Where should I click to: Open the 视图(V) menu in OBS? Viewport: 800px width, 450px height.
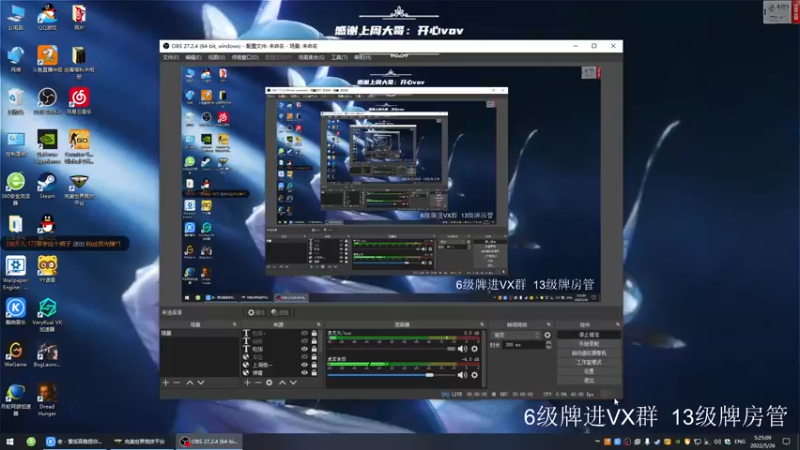[x=216, y=58]
